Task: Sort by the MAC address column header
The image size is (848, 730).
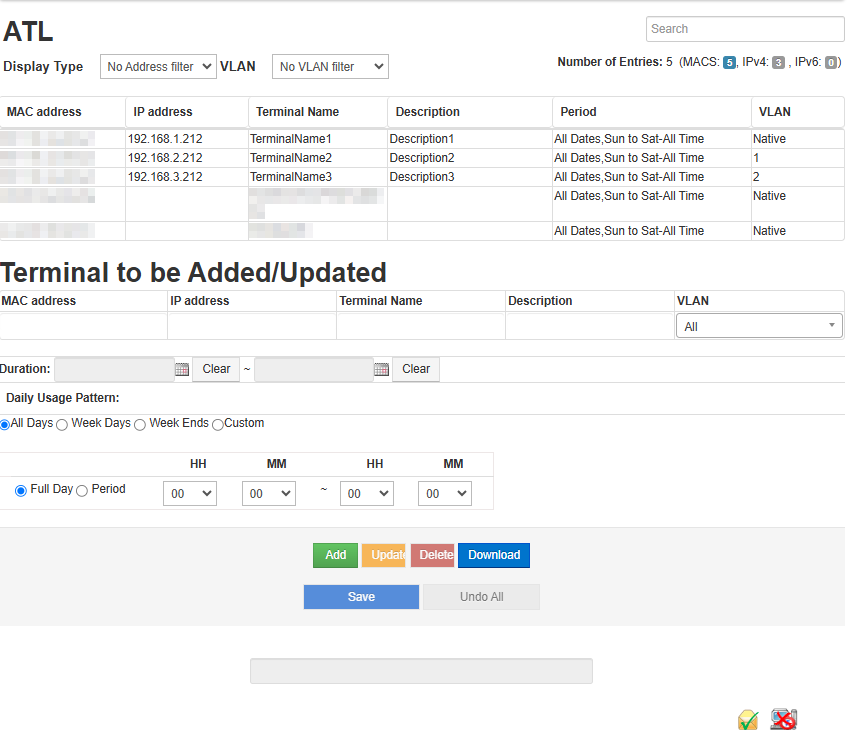Action: point(45,112)
